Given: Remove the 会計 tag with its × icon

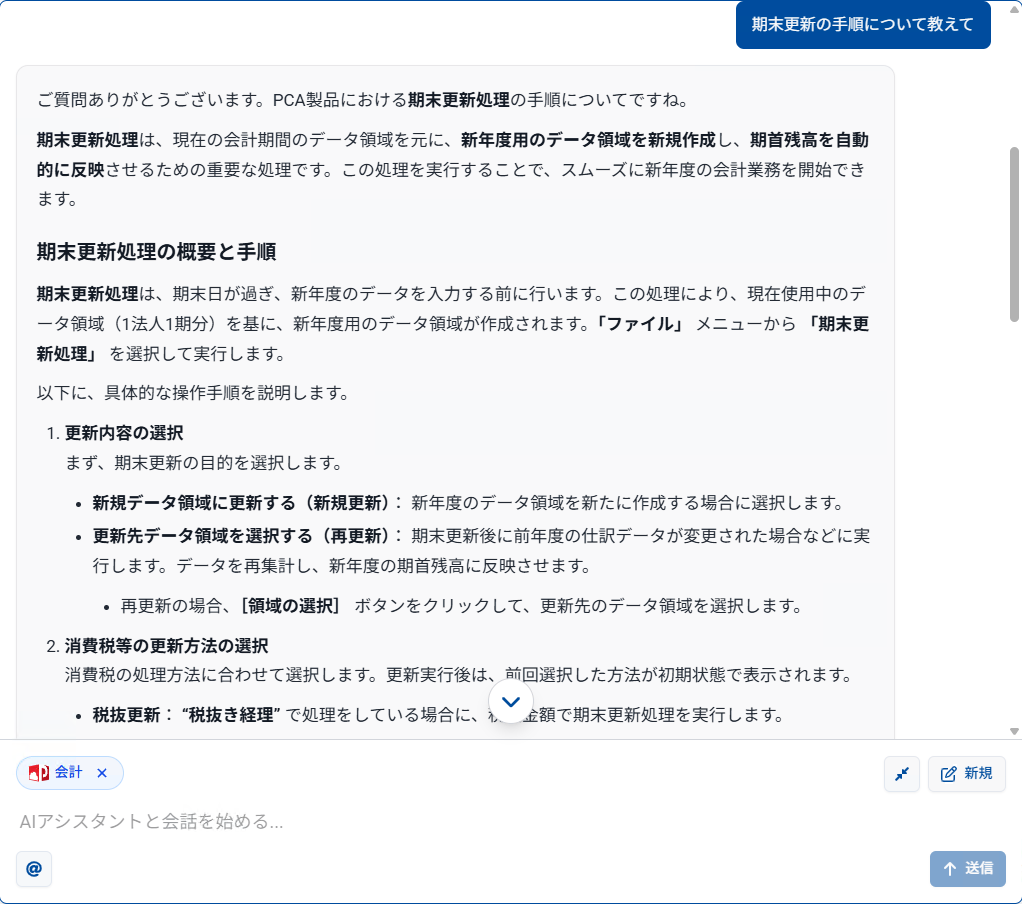Looking at the screenshot, I should point(101,773).
